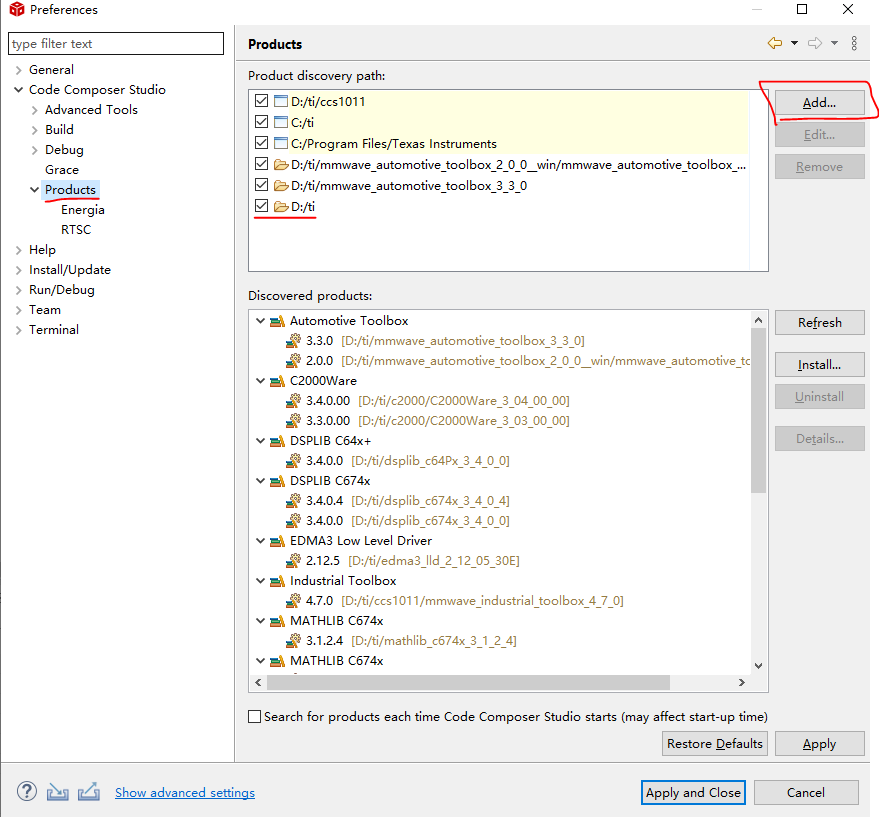Image resolution: width=879 pixels, height=817 pixels.
Task: Click the Refresh button
Action: (x=820, y=322)
